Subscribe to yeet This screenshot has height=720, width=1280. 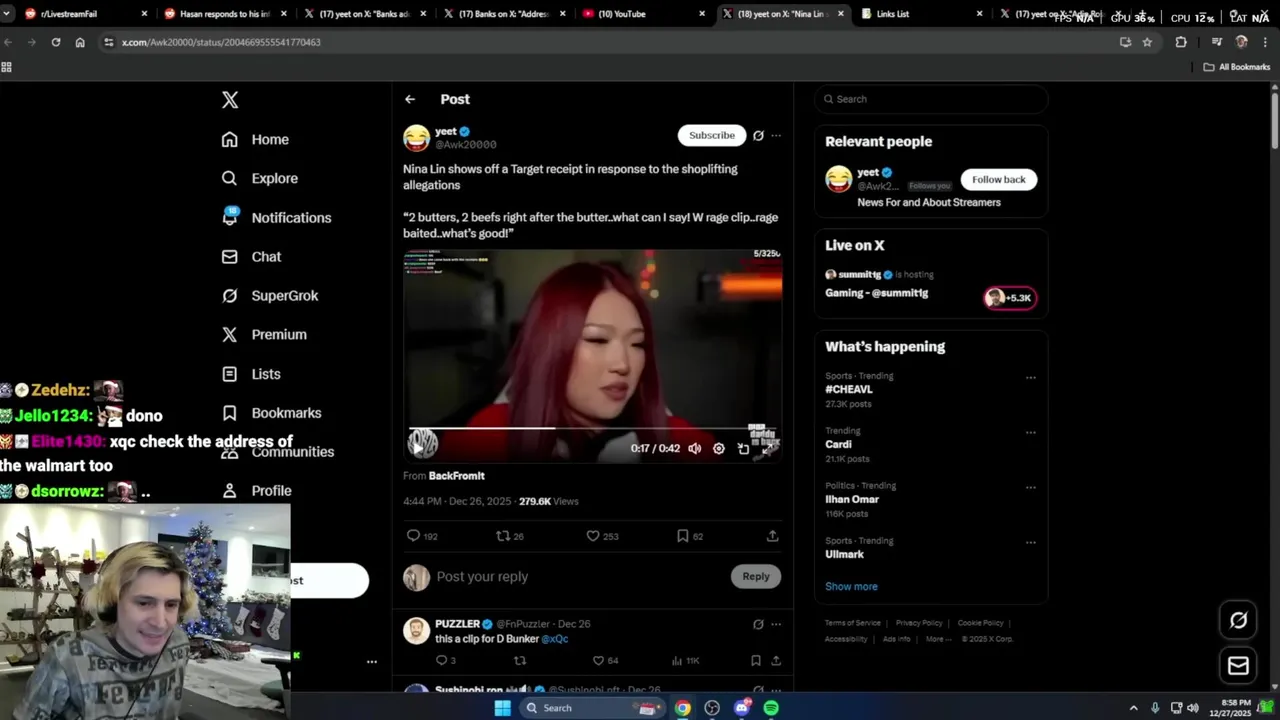(x=712, y=135)
